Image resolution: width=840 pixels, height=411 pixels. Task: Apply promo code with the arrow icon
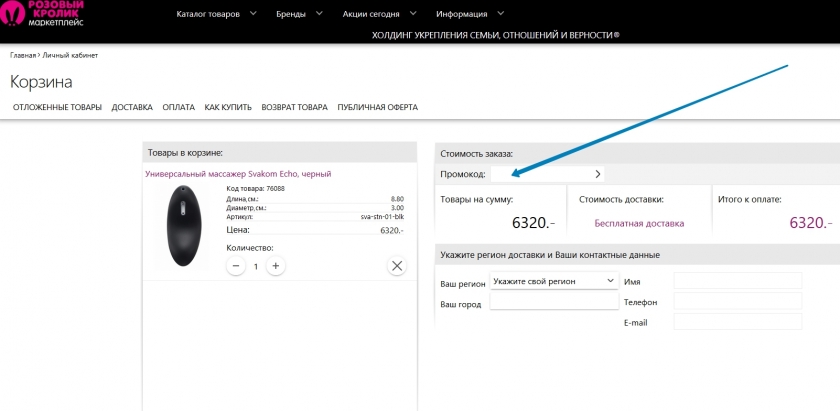click(598, 174)
